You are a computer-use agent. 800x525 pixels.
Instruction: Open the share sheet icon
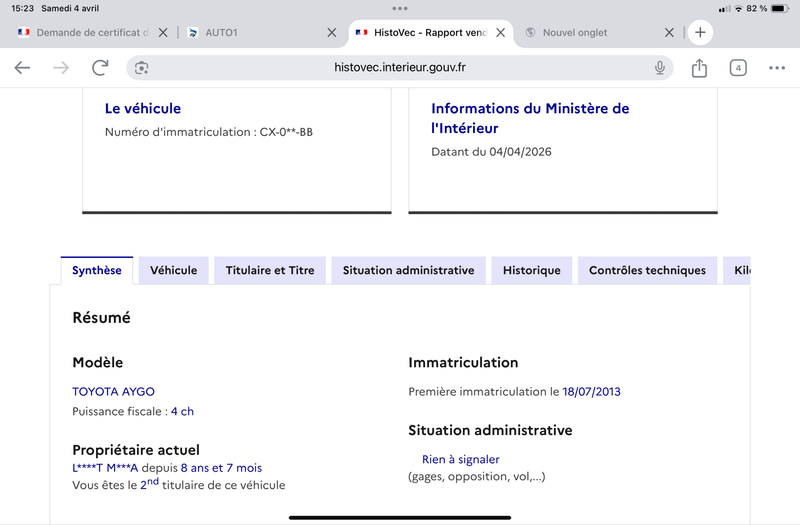[x=699, y=68]
